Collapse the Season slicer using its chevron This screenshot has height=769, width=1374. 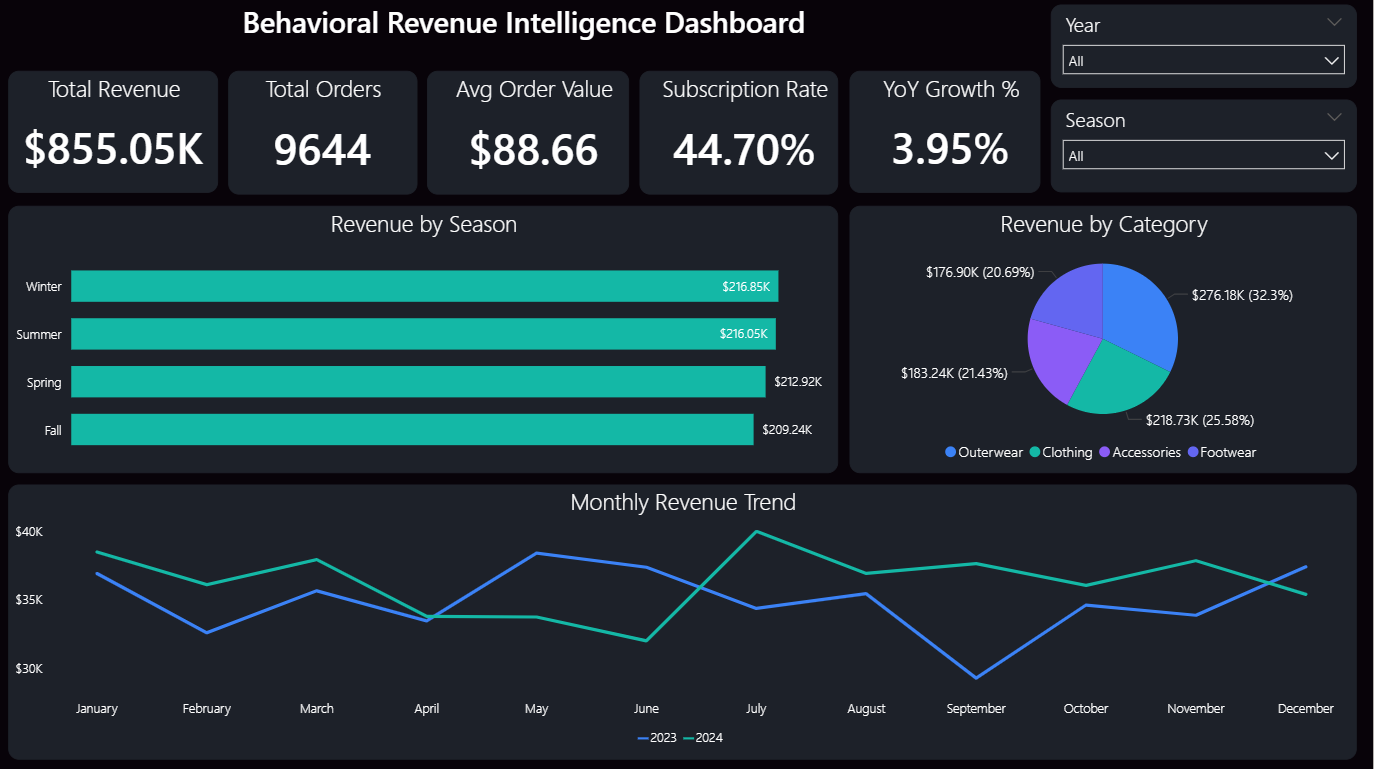1334,117
